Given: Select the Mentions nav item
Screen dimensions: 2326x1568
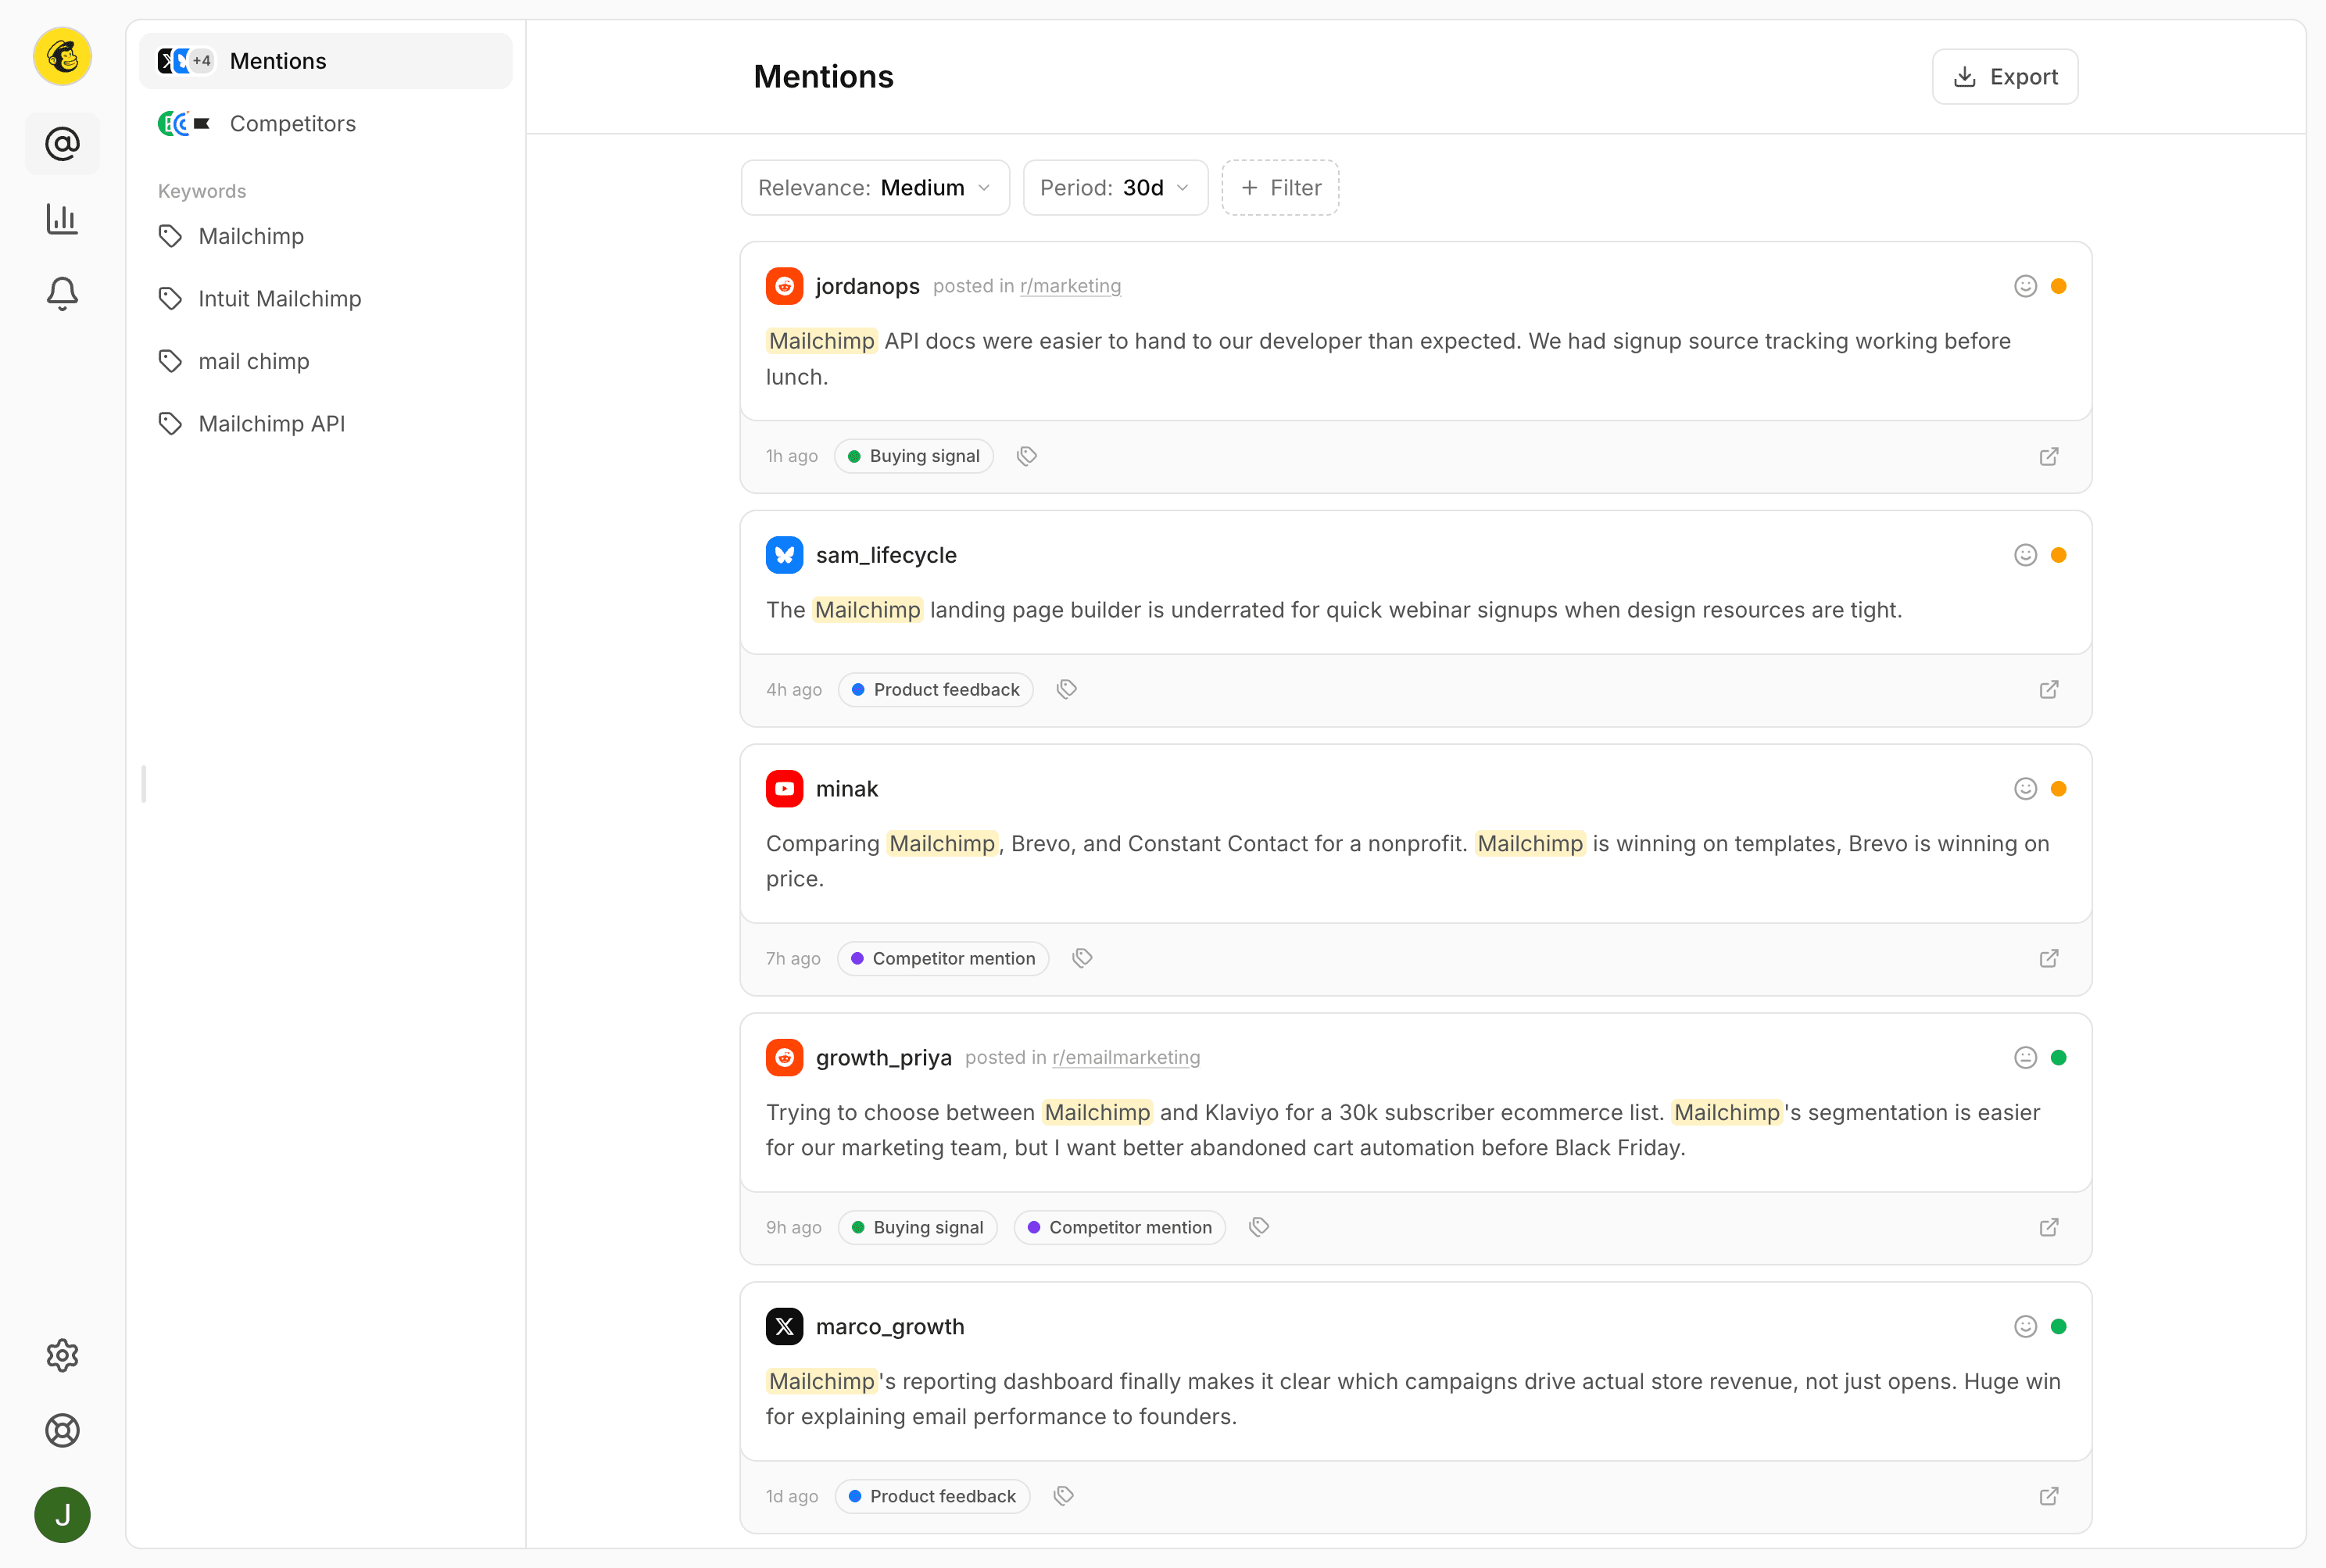Looking at the screenshot, I should pos(326,61).
